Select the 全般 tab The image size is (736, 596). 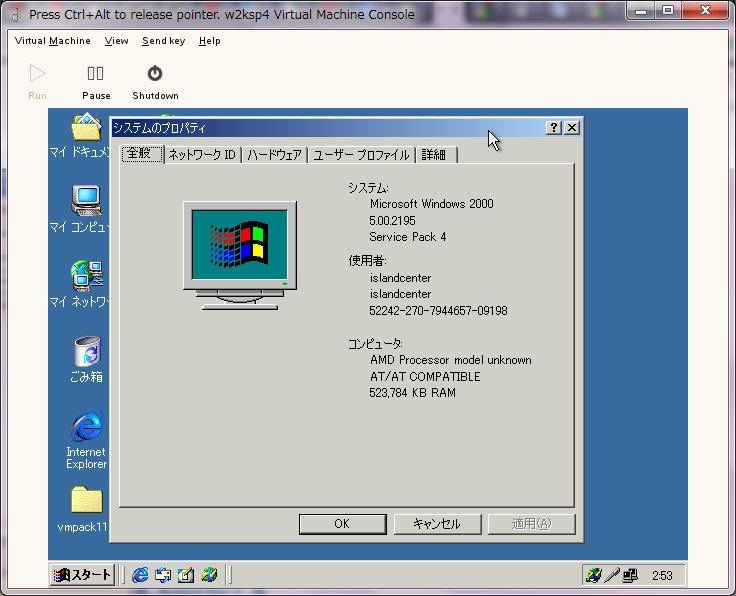coord(142,153)
